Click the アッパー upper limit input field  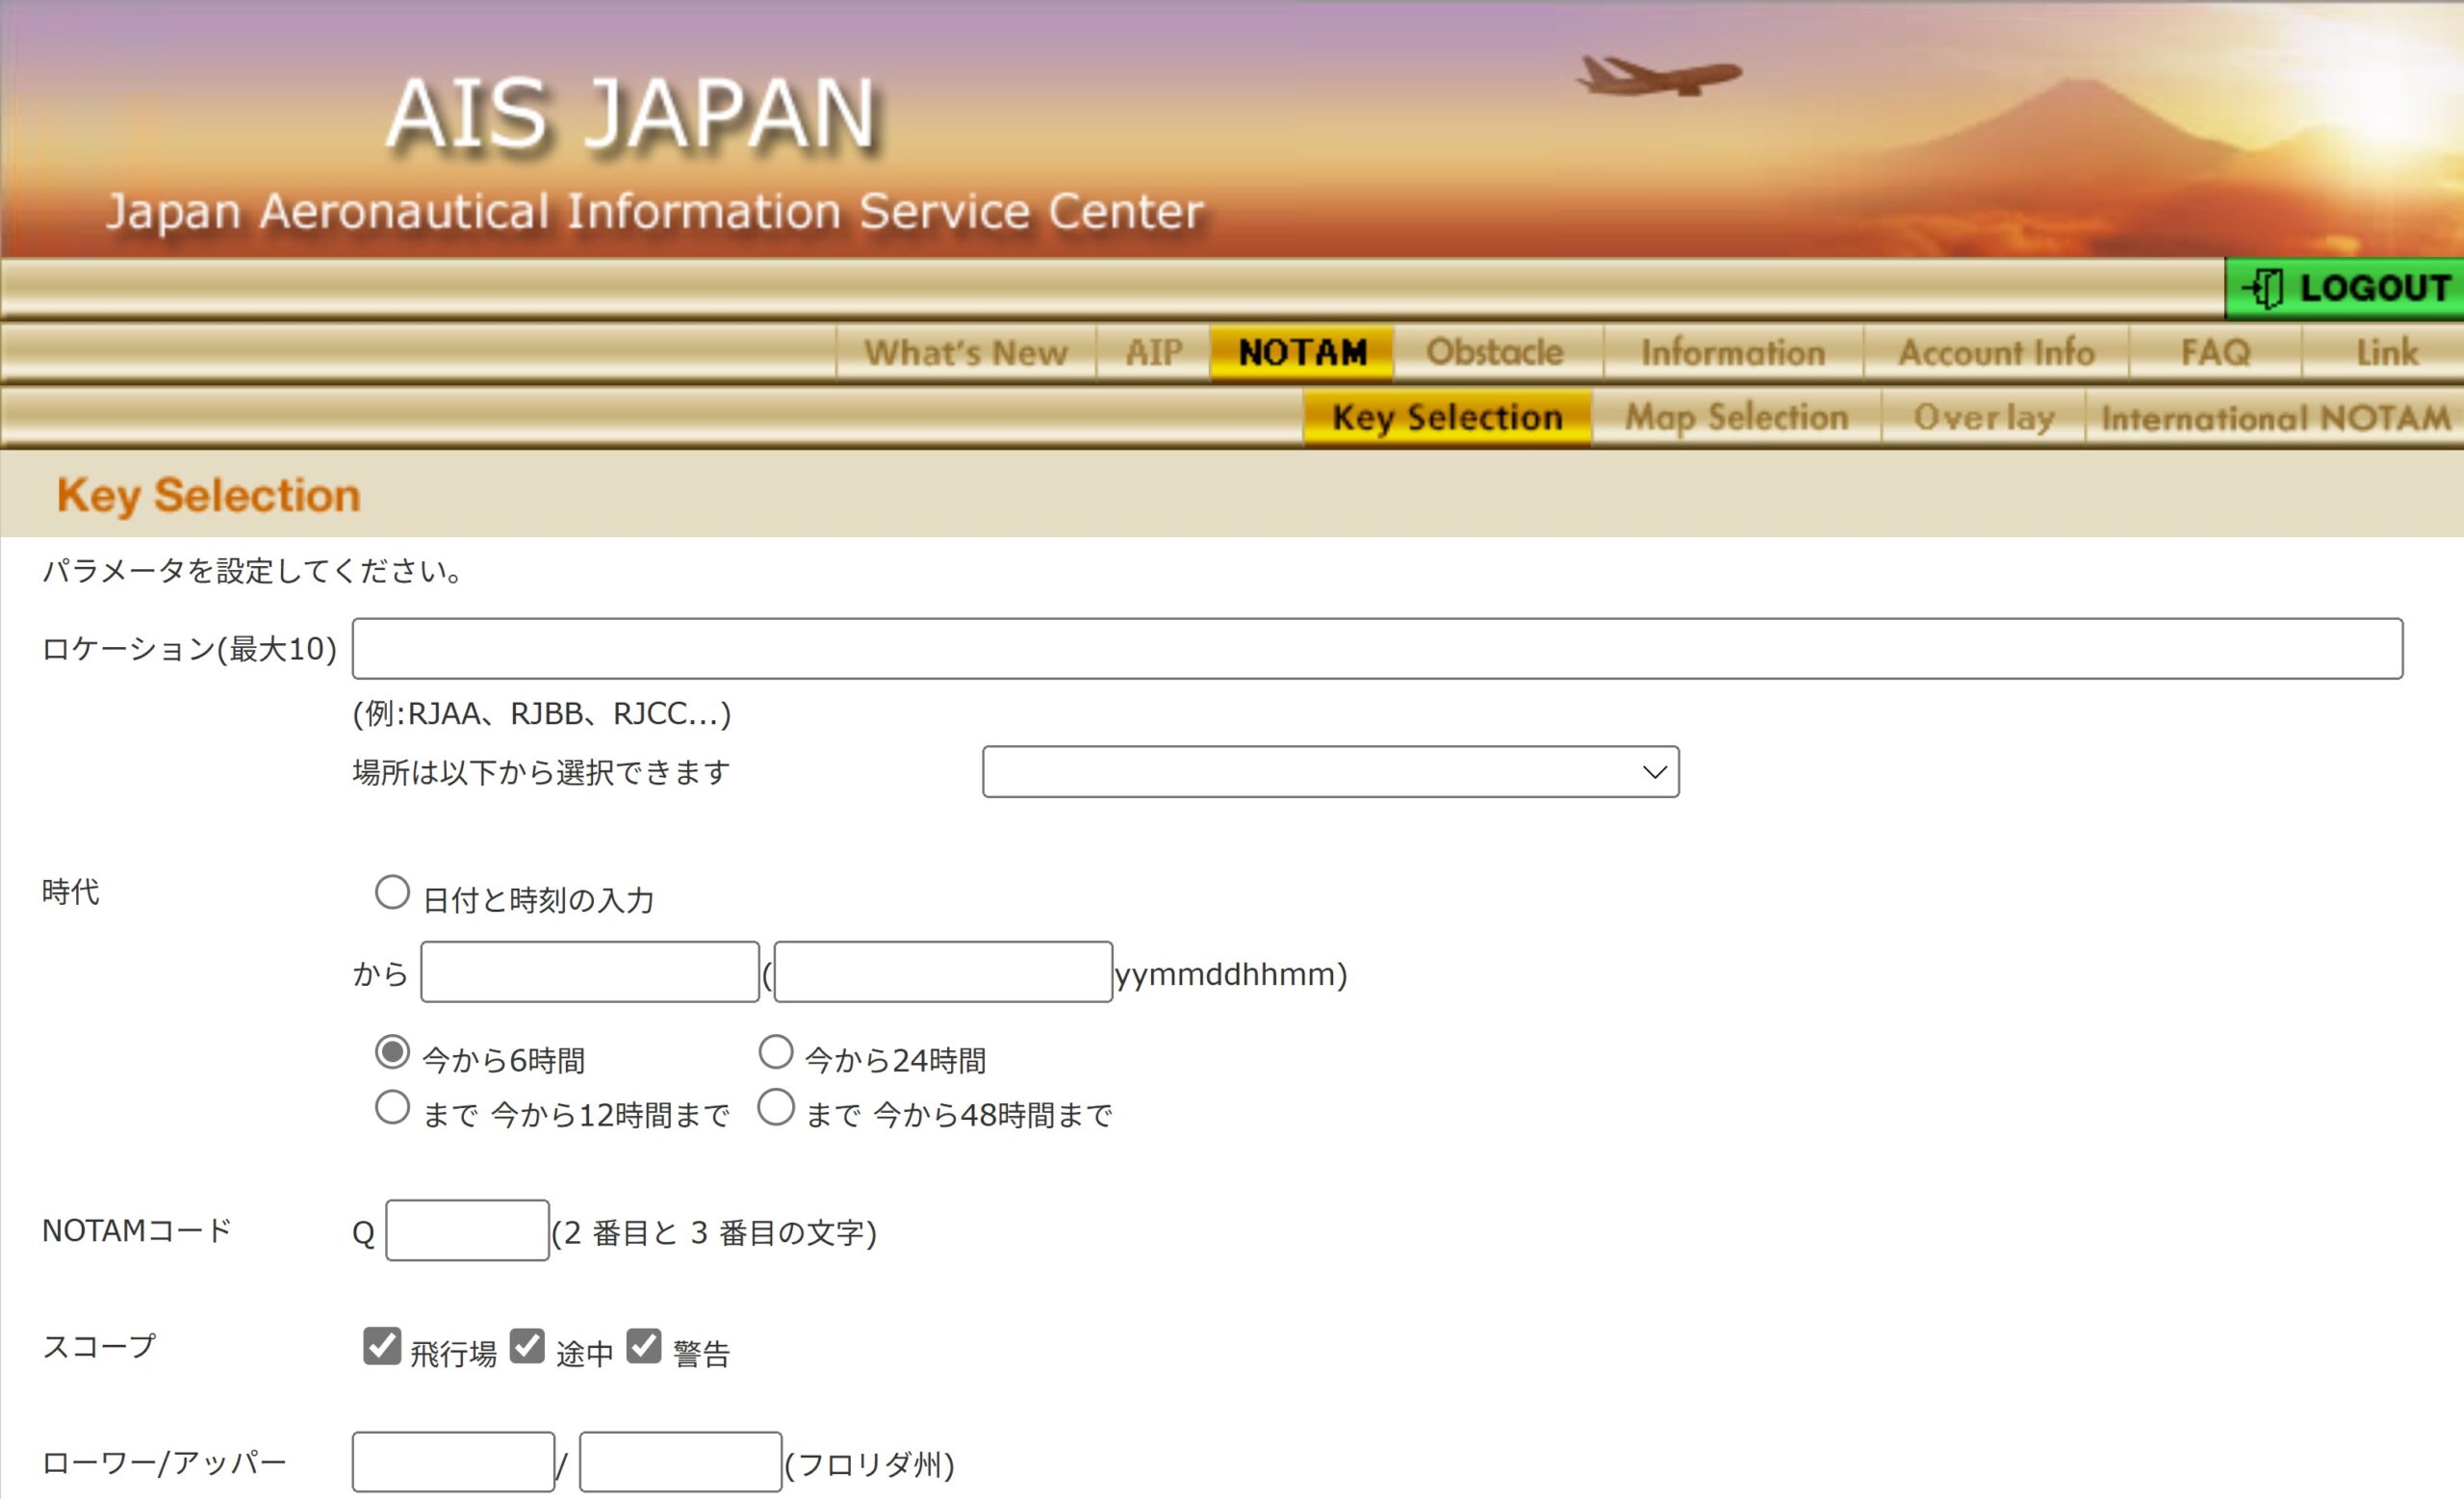coord(680,1462)
